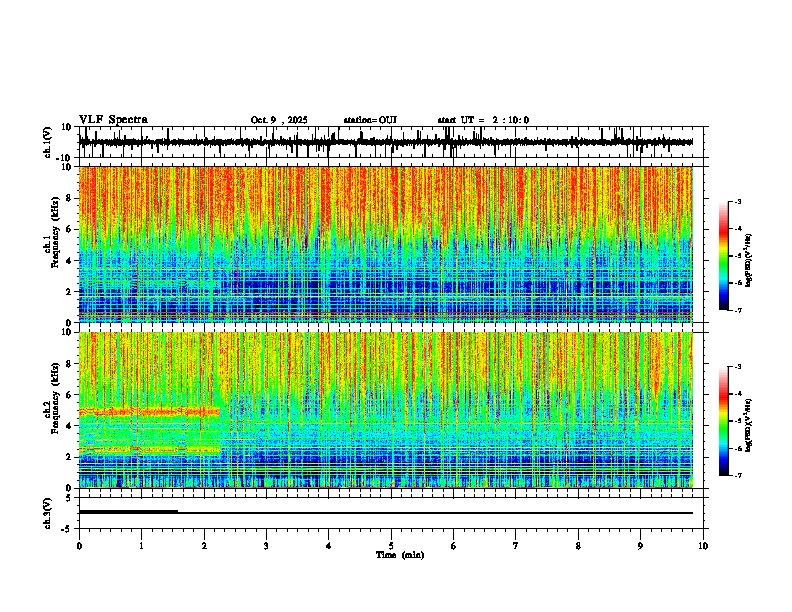The height and width of the screenshot is (612, 792).
Task: Click the ch.1 voltage waveform trace
Action: 386,142
